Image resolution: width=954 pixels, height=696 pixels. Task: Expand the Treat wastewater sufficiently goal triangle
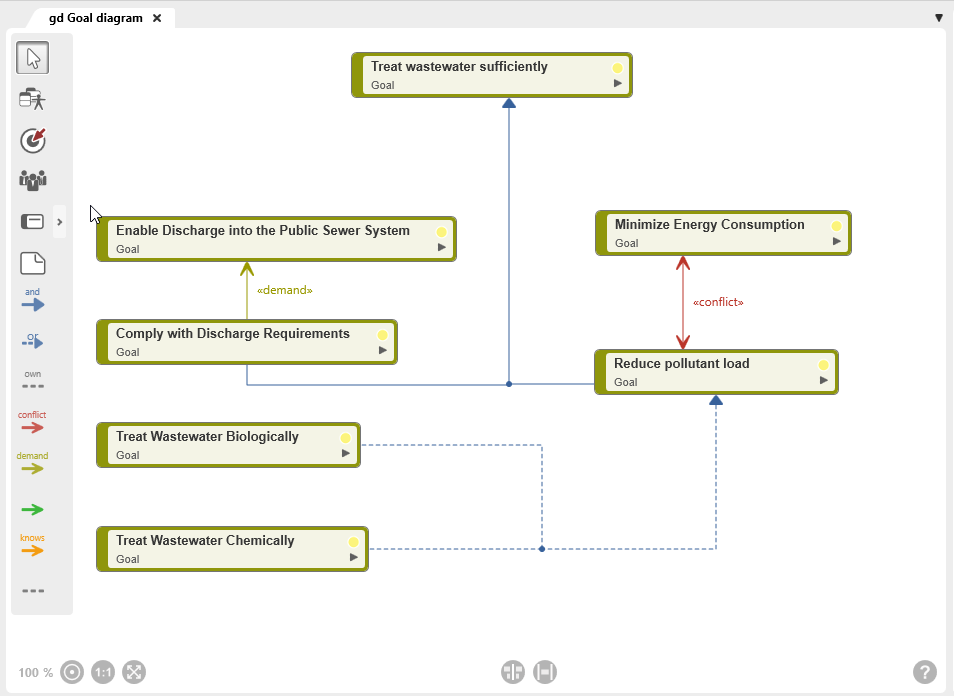pos(618,83)
